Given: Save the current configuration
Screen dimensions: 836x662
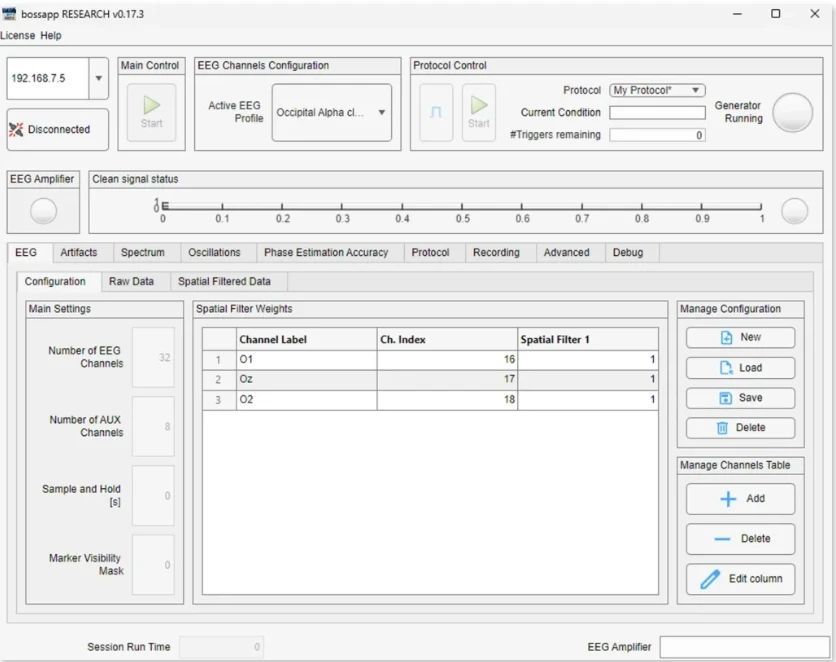Looking at the screenshot, I should (726, 398).
